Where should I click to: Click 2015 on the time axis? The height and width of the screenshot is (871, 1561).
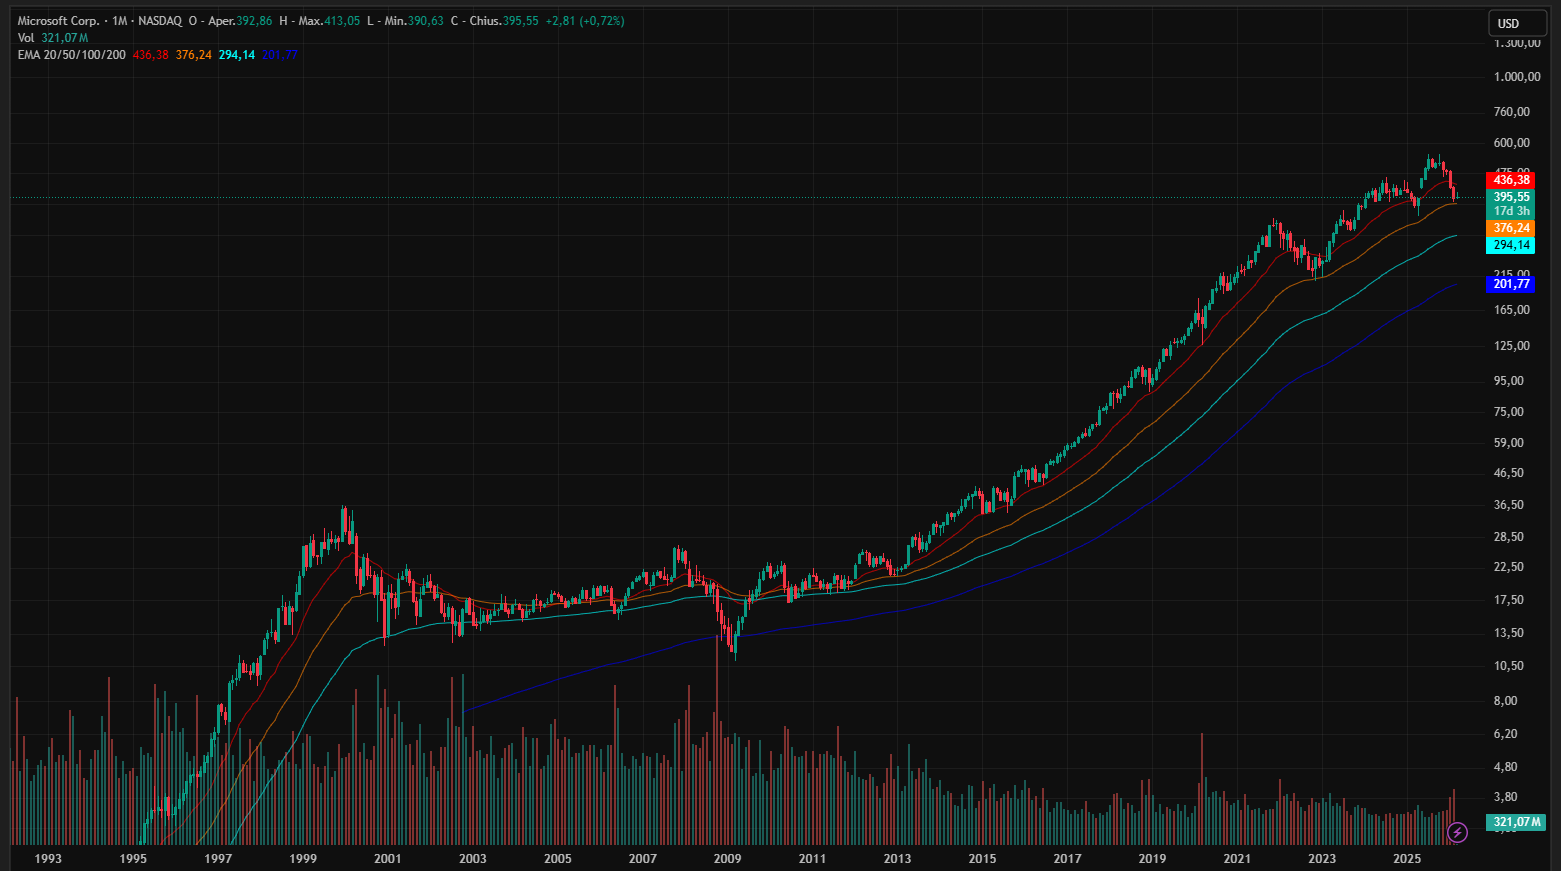(x=983, y=858)
